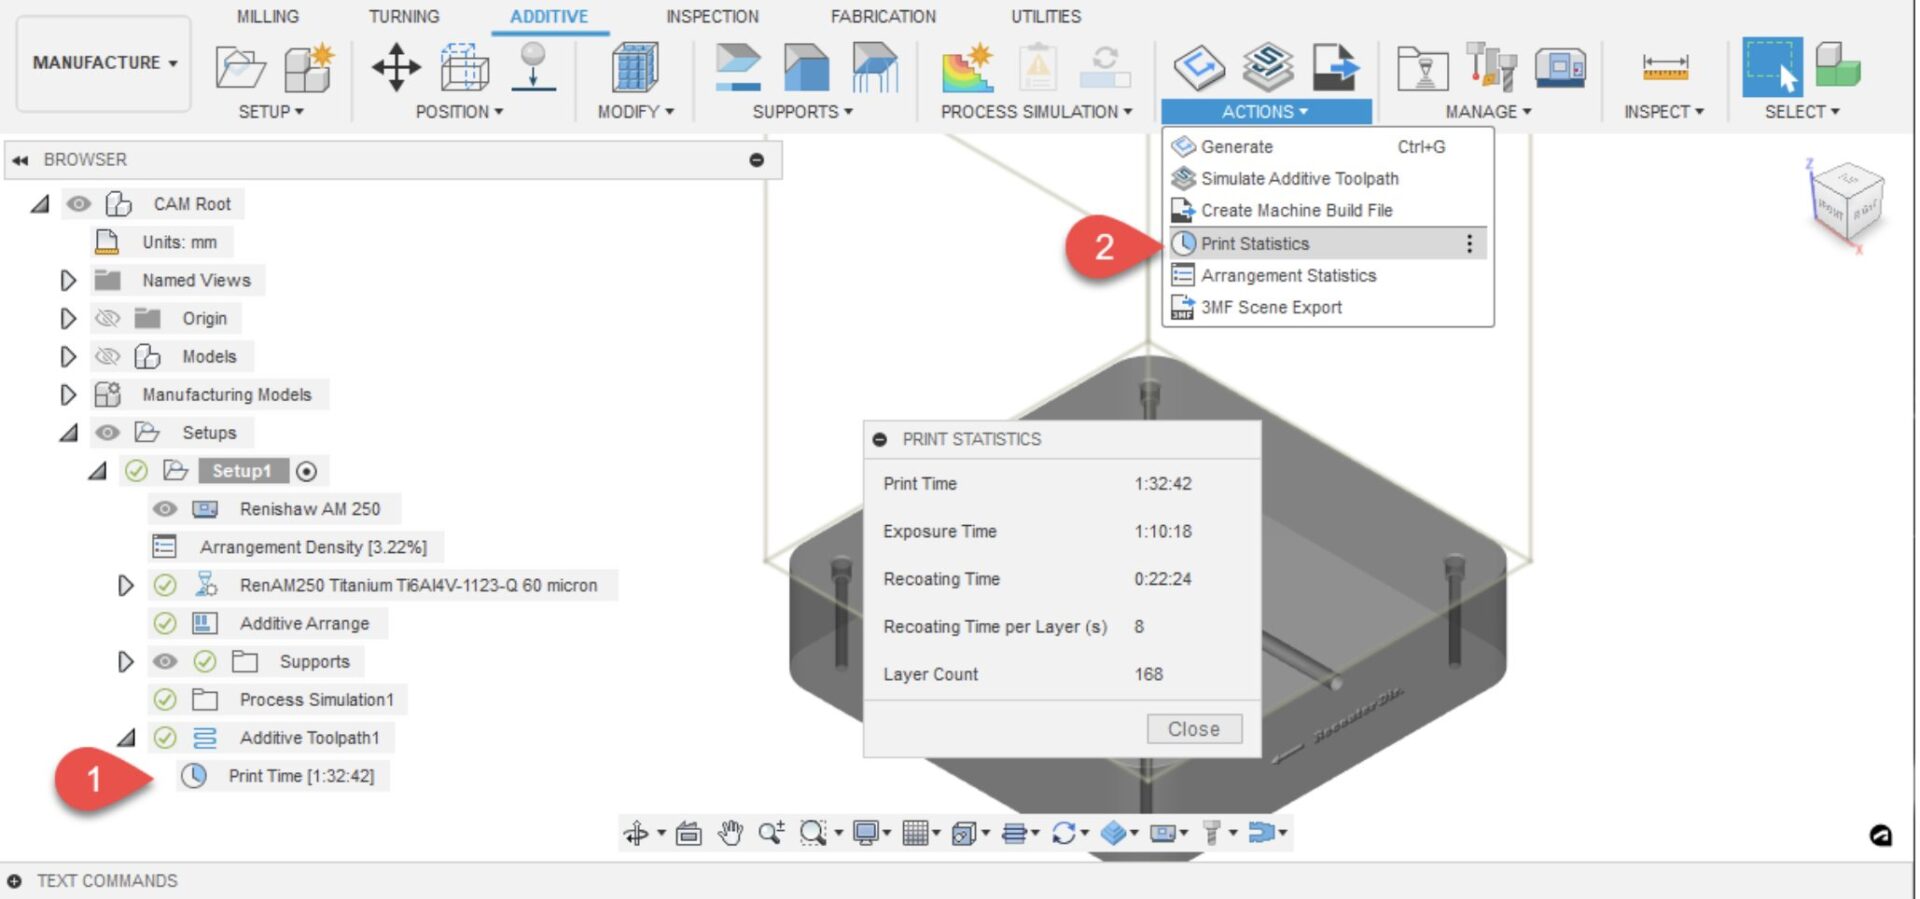The image size is (1920, 899).
Task: Click the Pan hand icon in navigation bar
Action: tap(731, 832)
